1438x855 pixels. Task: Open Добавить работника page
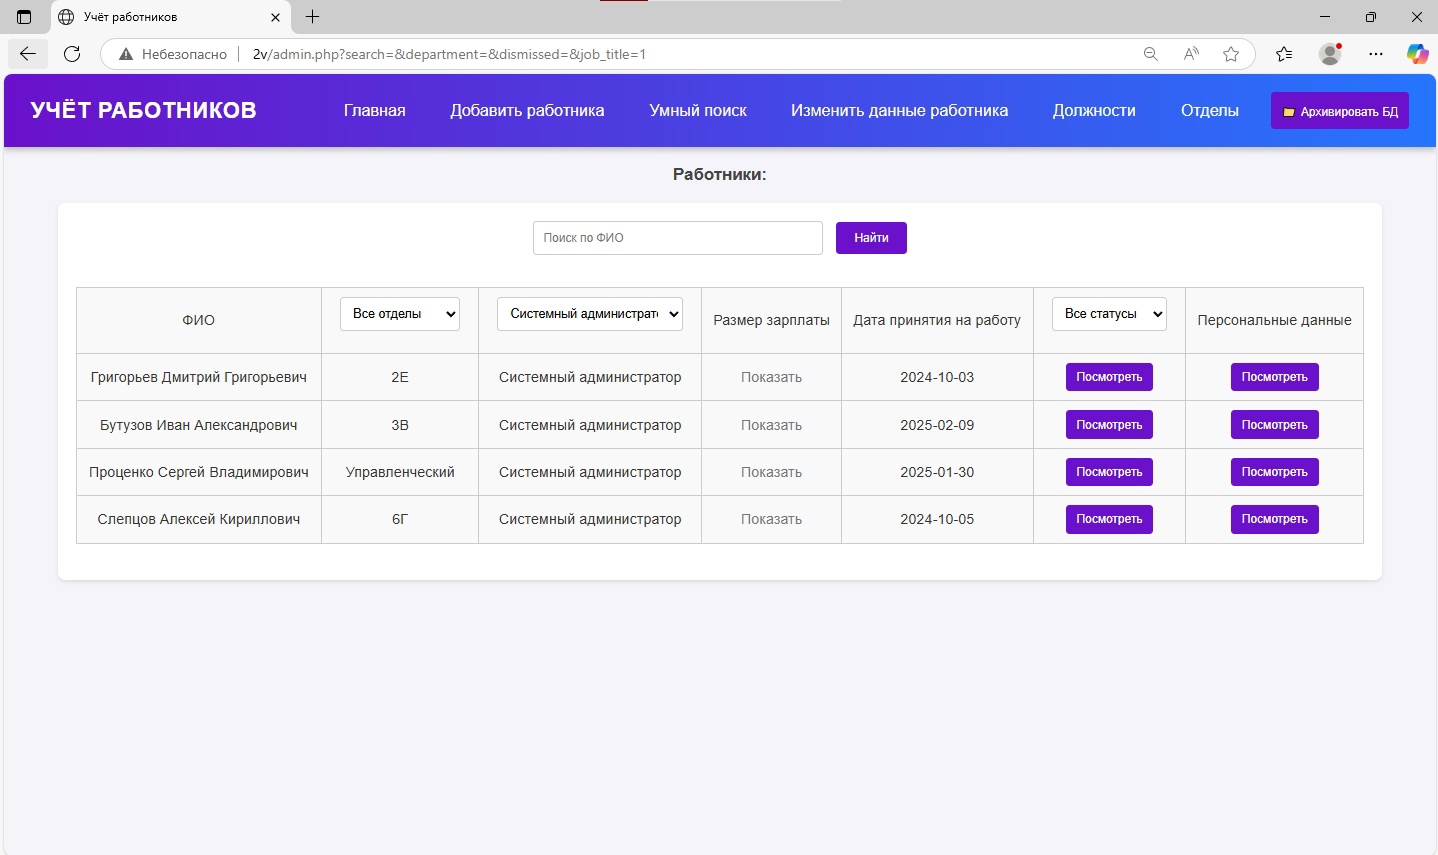coord(527,111)
